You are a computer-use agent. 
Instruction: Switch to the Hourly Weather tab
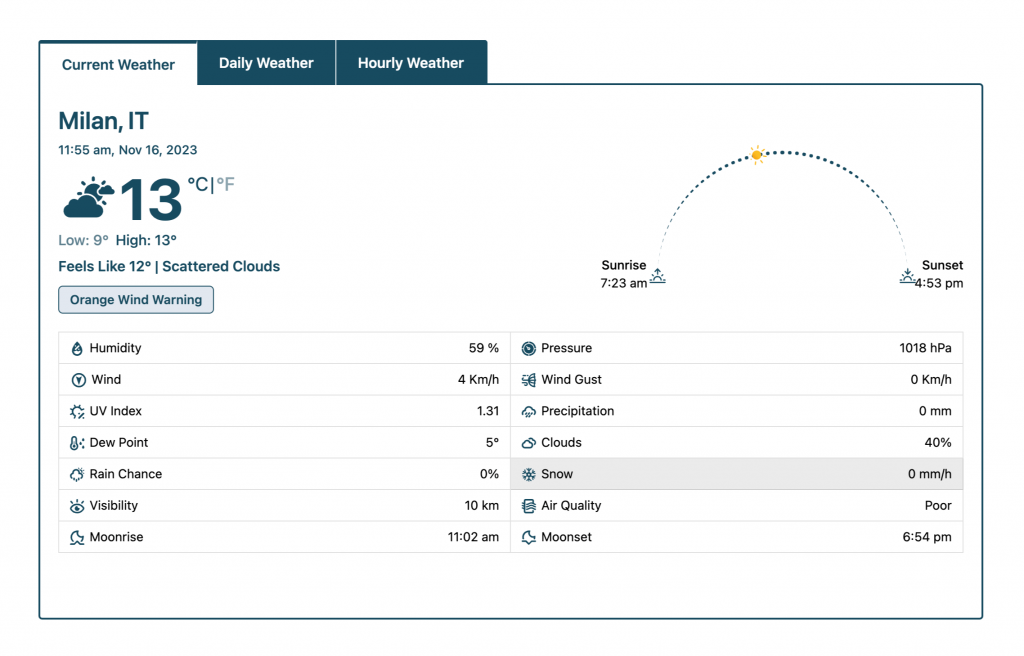coord(411,63)
